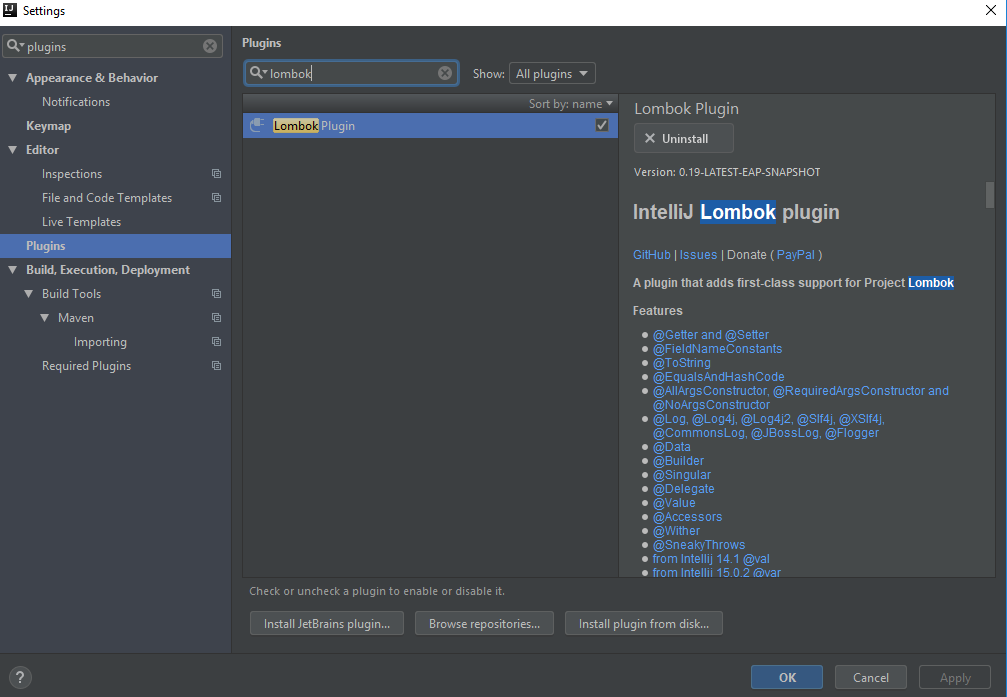The width and height of the screenshot is (1007, 697).
Task: Click Browse repositories button
Action: 484,624
